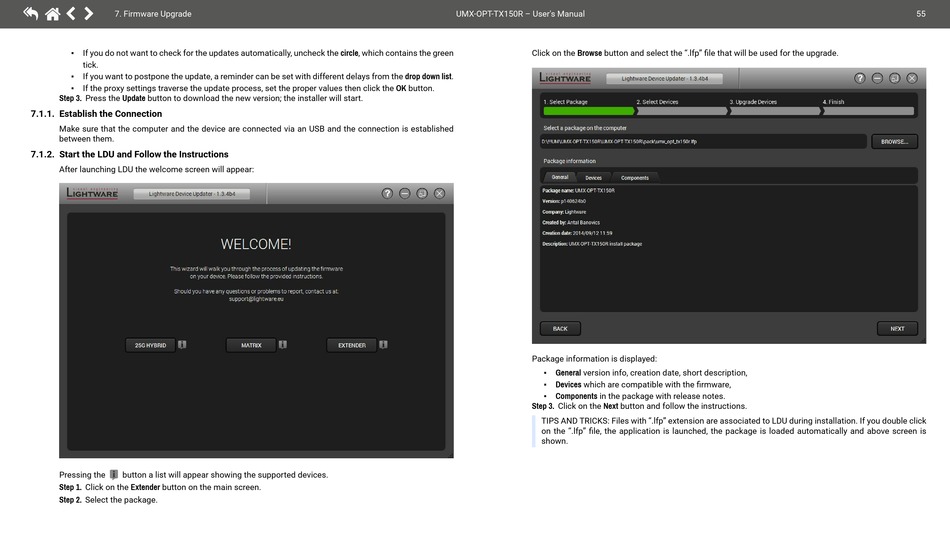Click the '3. Upgrade Devices' progress step
Screen dimensions: 950x533
coord(775,107)
